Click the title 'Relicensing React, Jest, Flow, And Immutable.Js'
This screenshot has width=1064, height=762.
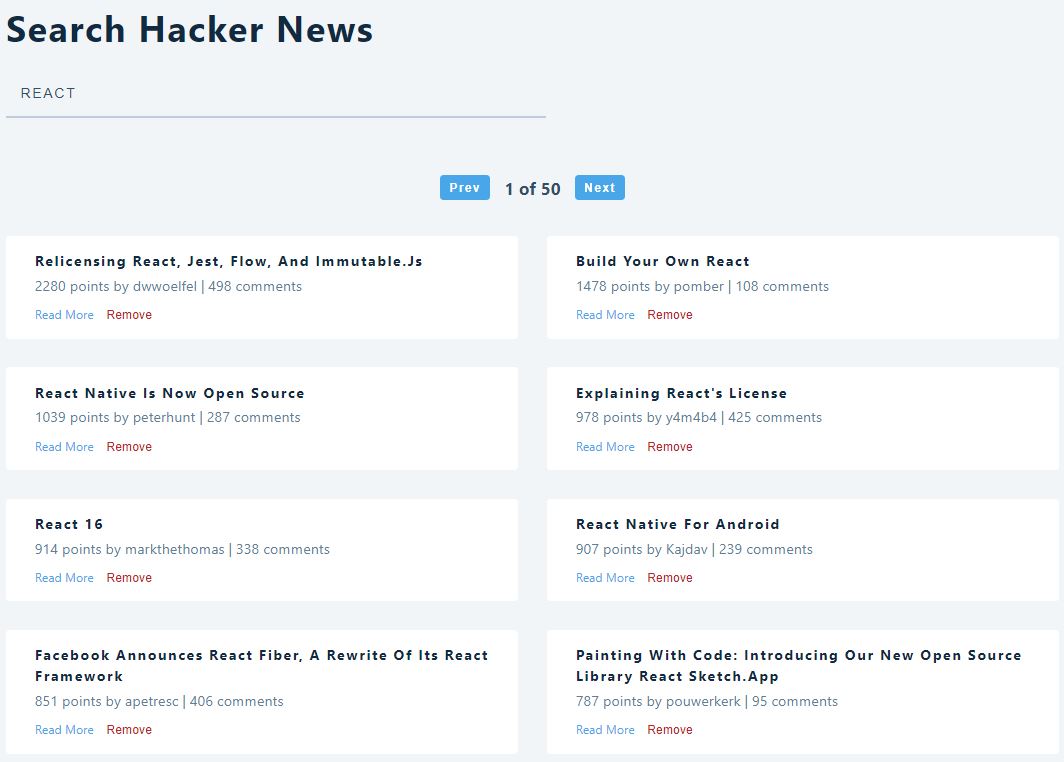229,261
